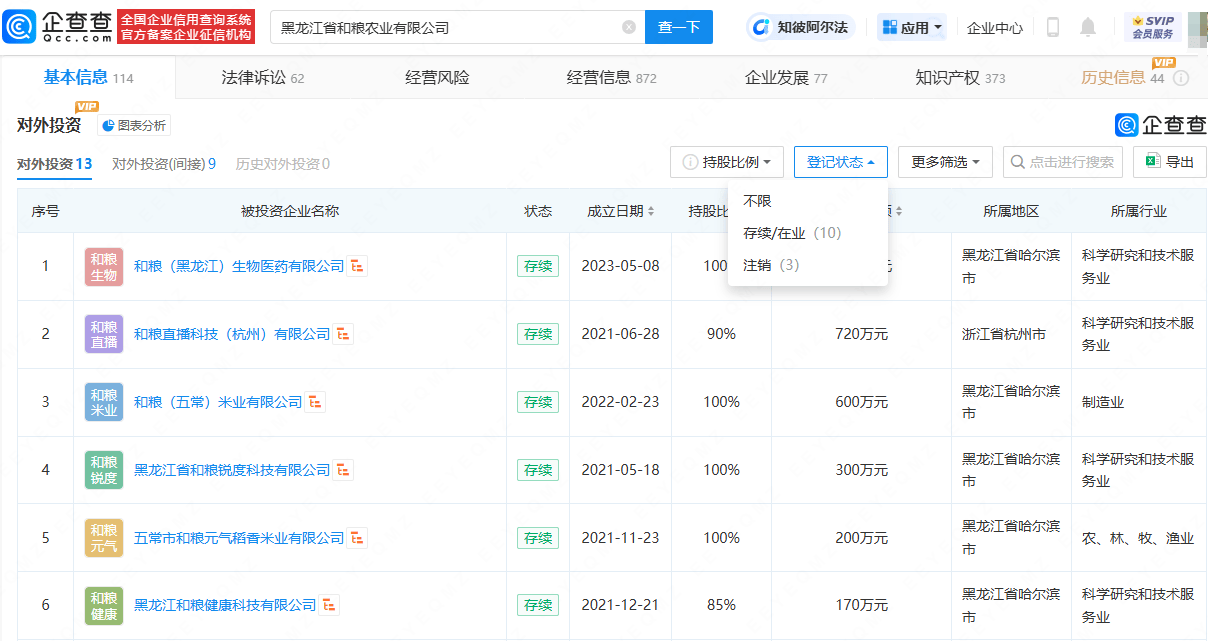Screen dimensions: 1208x641
Task: Click the 和粮元气 company logo tile
Action: [x=104, y=538]
